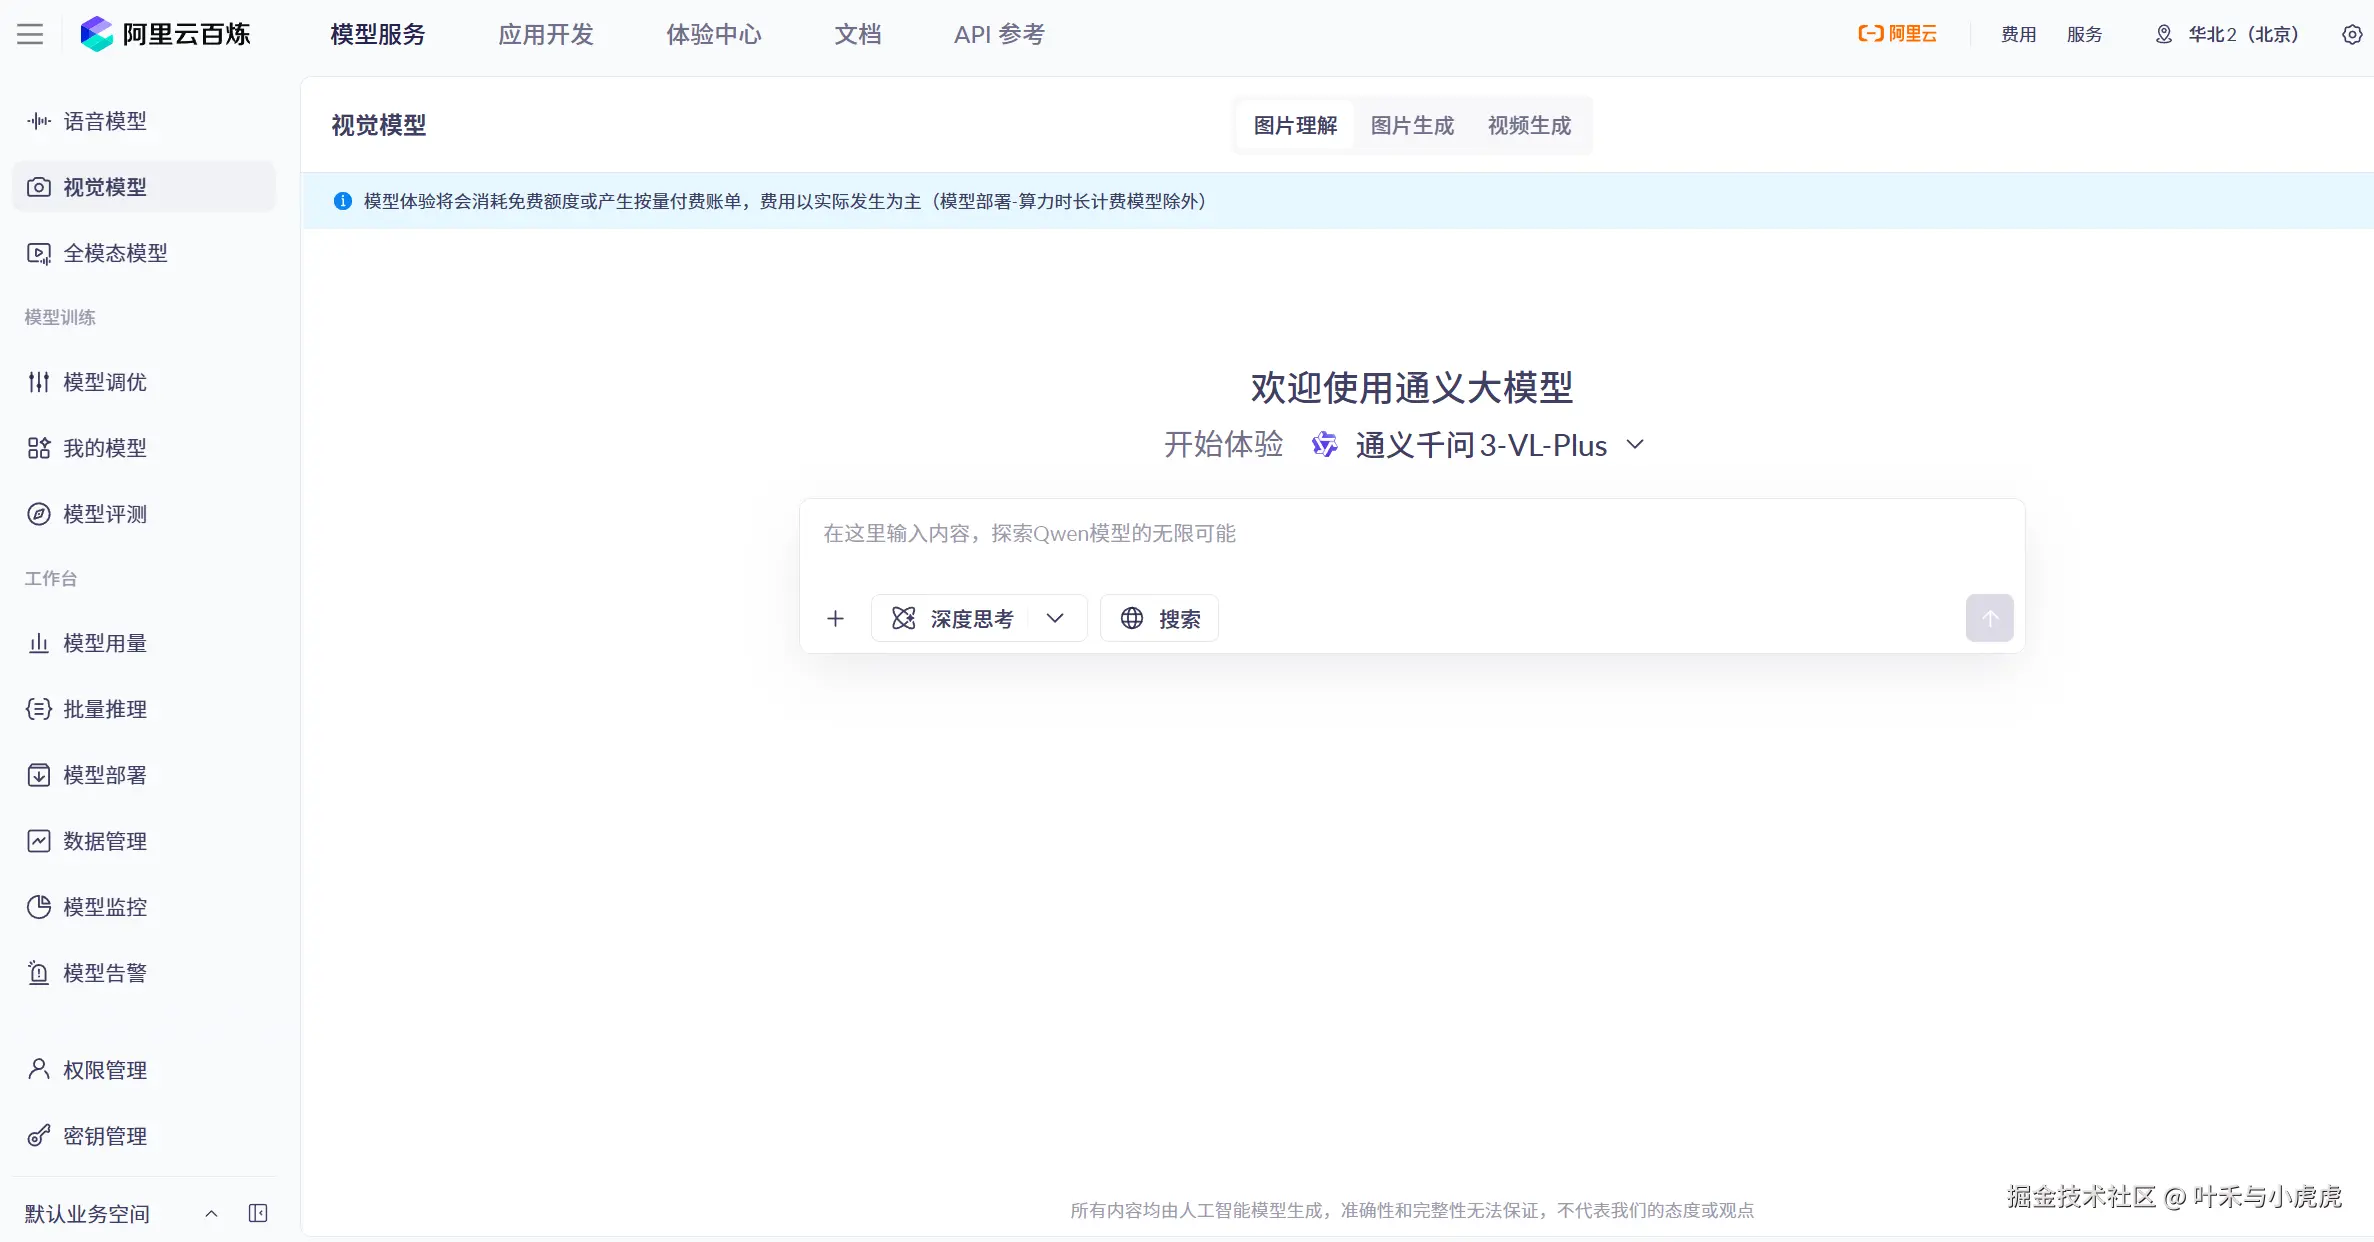Click the hamburger menu icon
This screenshot has height=1242, width=2374.
(x=30, y=34)
